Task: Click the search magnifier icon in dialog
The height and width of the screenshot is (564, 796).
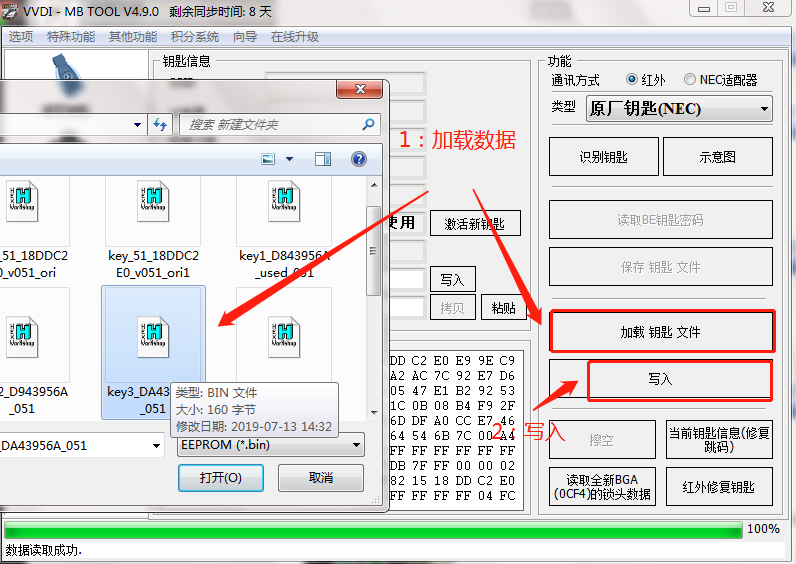Action: click(369, 124)
